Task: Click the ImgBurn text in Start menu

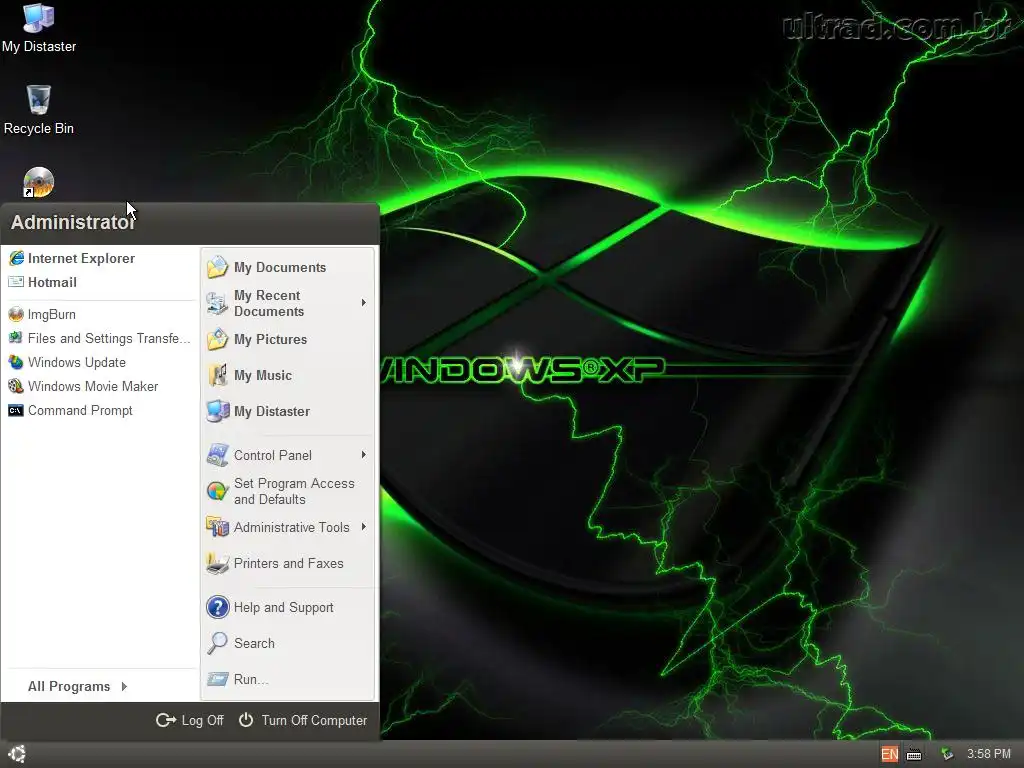Action: coord(52,314)
